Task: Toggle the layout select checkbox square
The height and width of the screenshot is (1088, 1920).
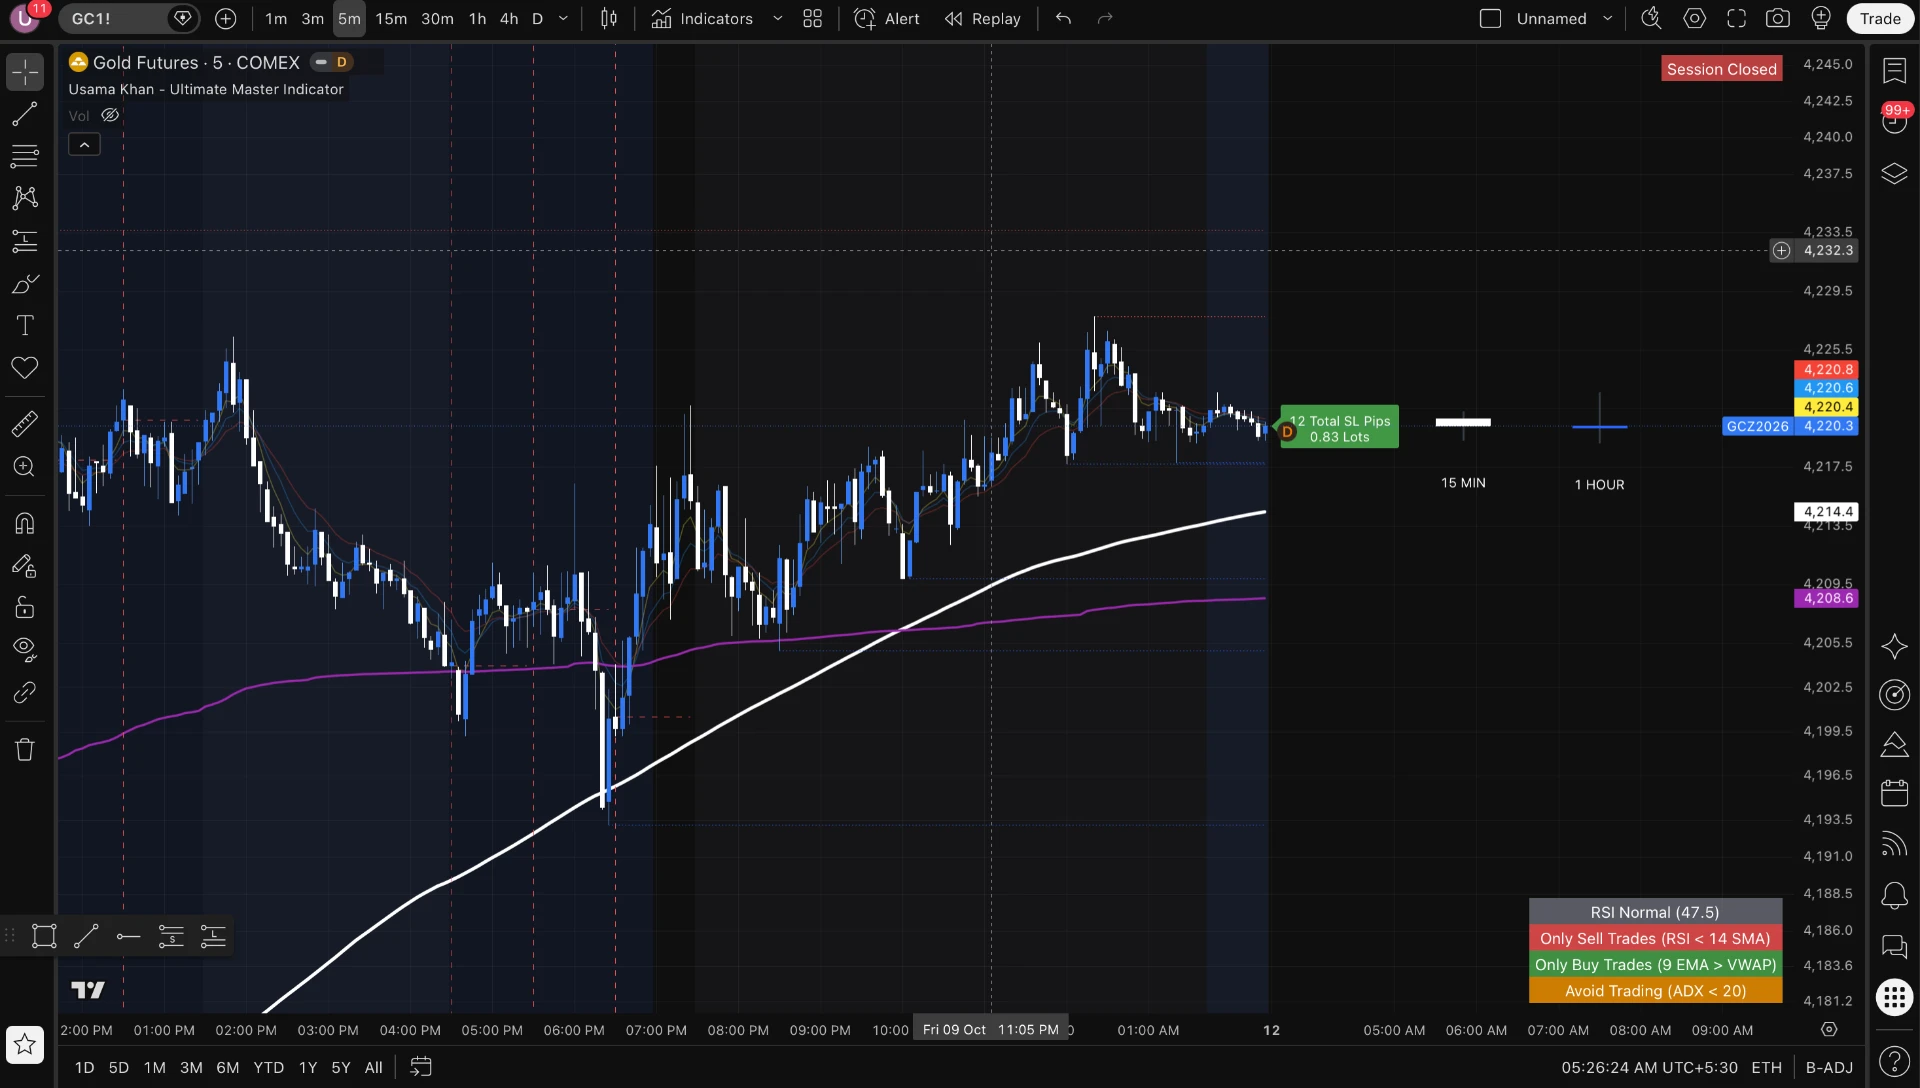Action: click(1490, 18)
